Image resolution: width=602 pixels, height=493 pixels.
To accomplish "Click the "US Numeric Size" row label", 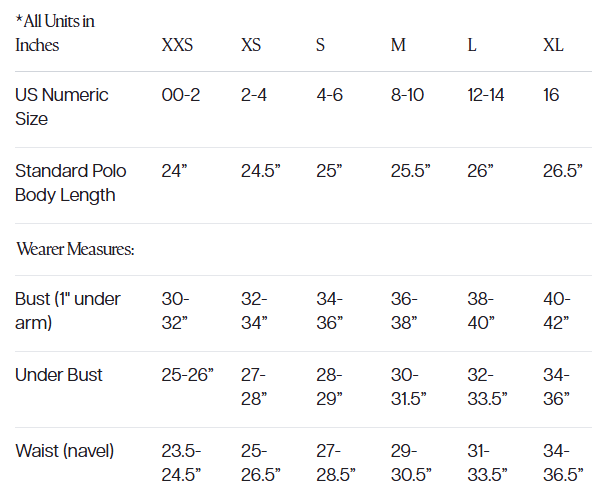I will 62,107.
